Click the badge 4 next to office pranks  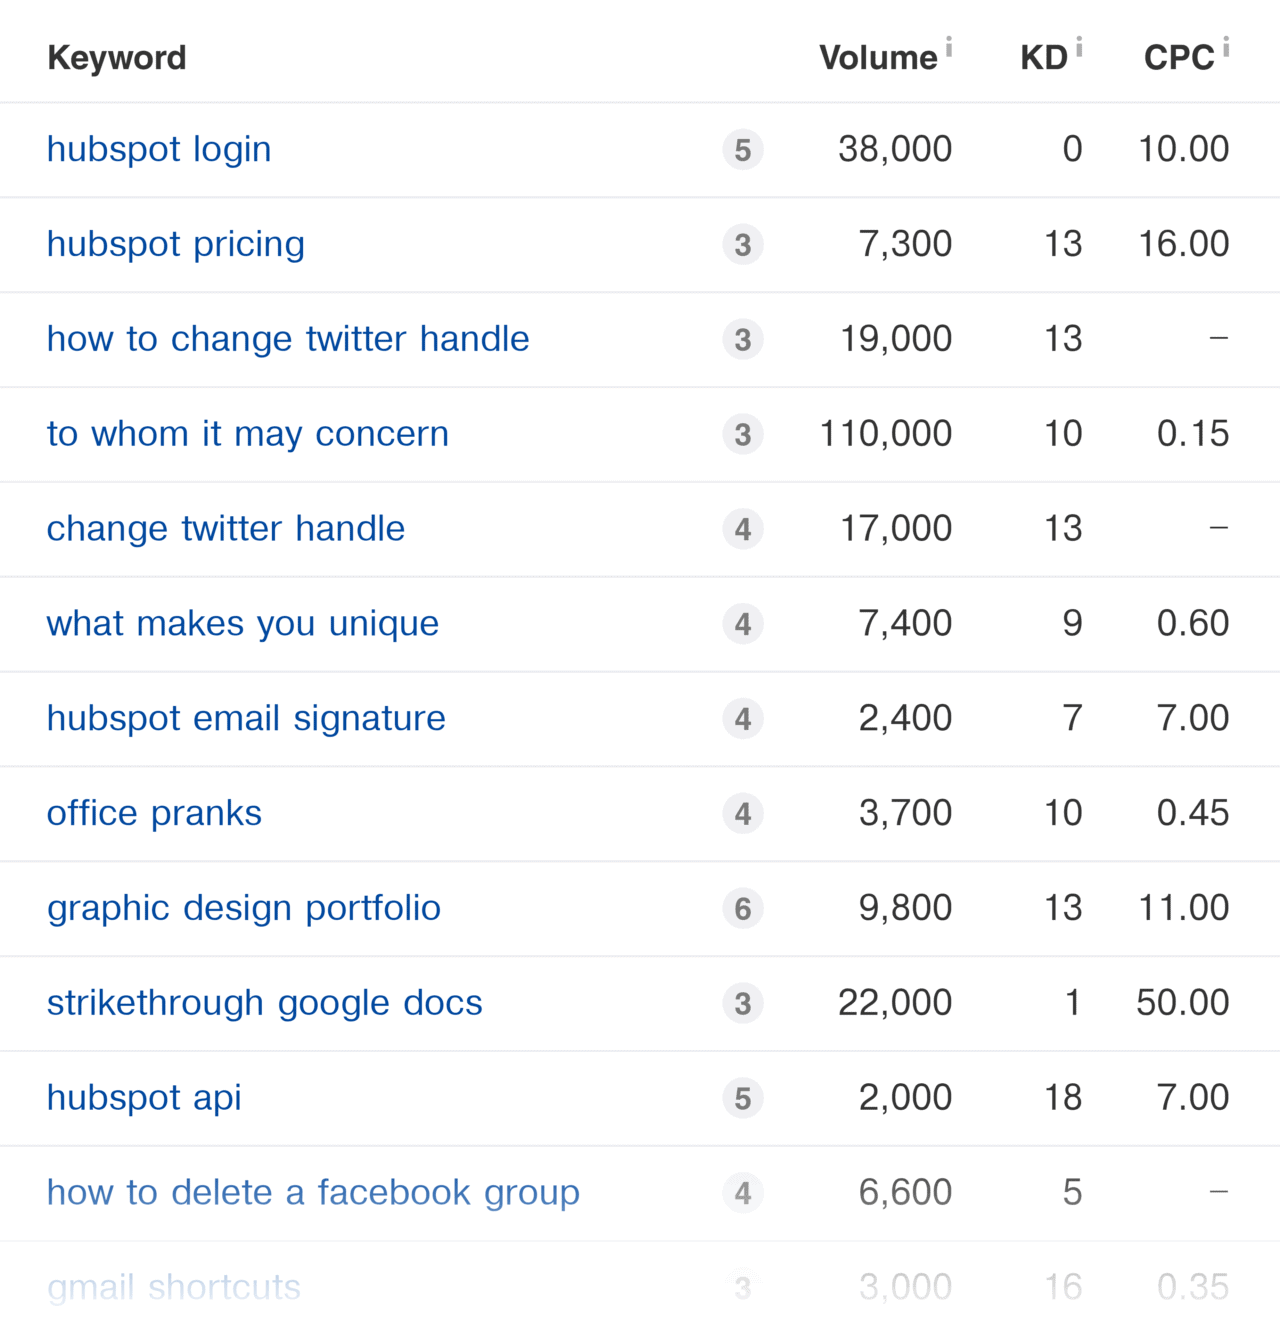point(743,814)
